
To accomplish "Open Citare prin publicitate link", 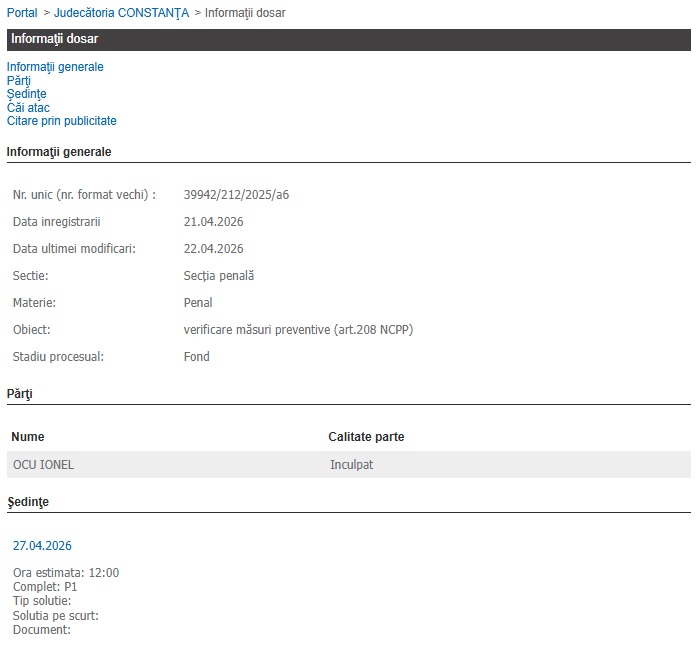I will pos(62,121).
